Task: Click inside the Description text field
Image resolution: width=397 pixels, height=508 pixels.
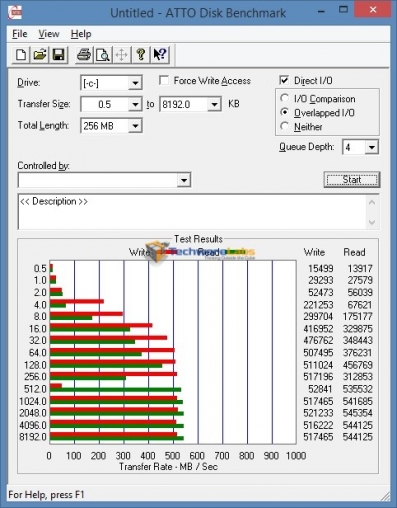Action: coord(193,212)
